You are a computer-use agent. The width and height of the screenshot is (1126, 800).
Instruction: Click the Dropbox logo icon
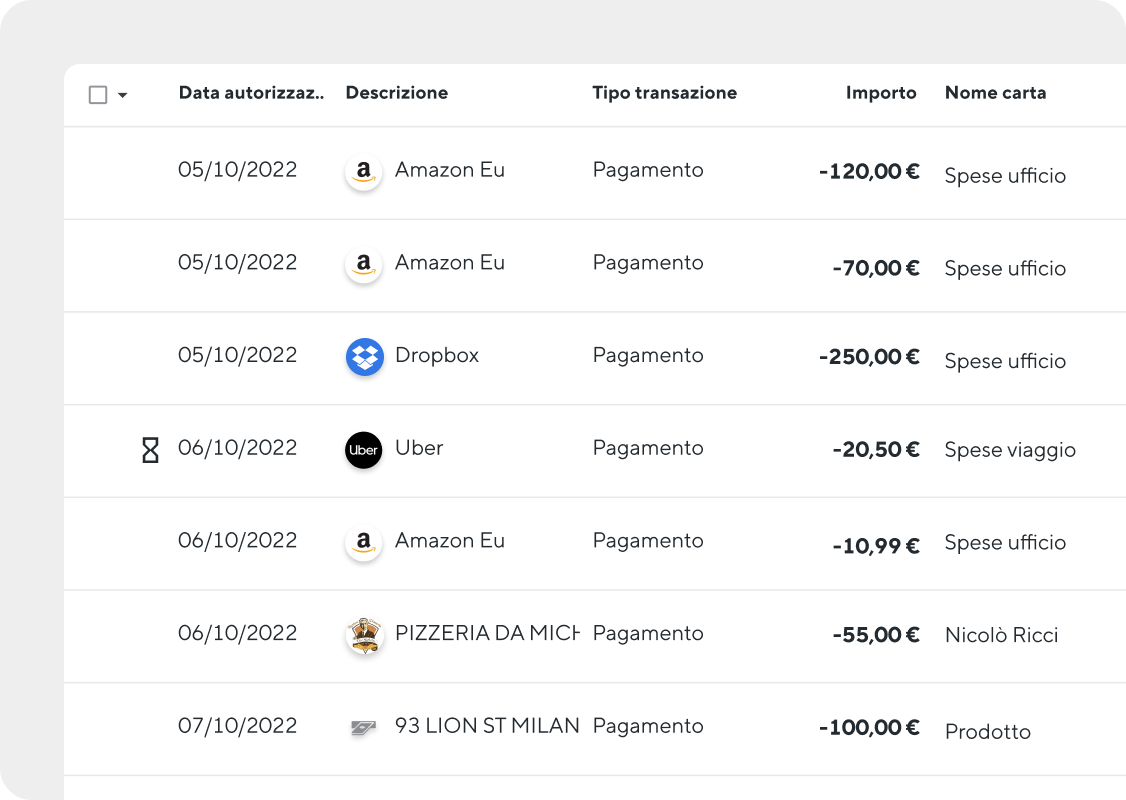coord(364,357)
